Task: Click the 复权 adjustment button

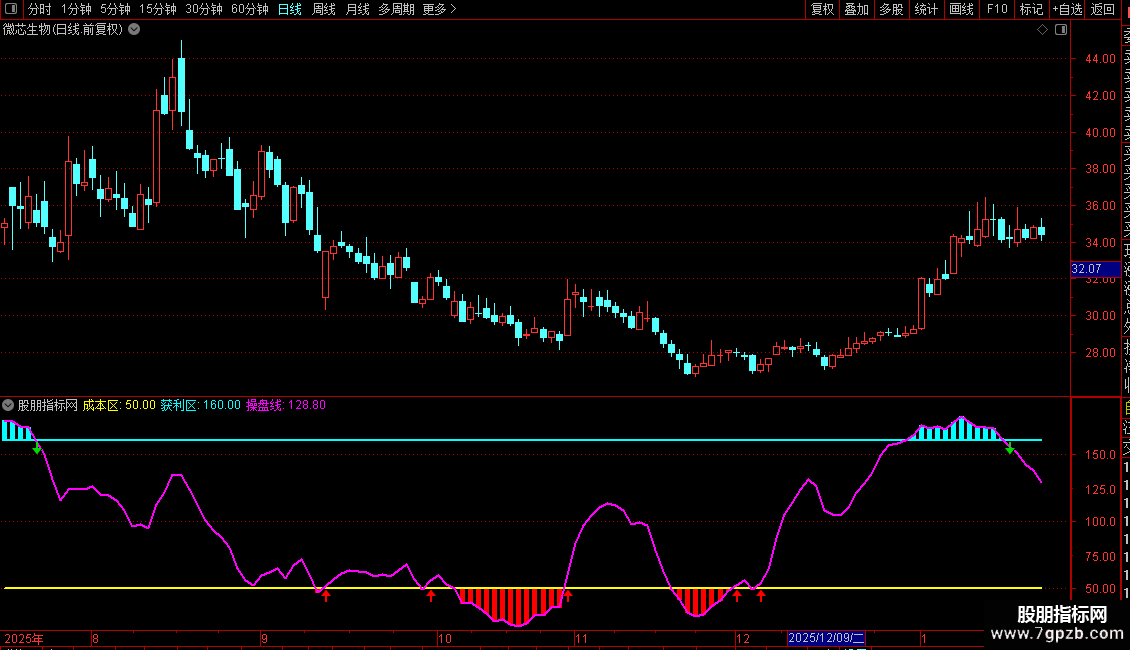Action: pos(822,9)
